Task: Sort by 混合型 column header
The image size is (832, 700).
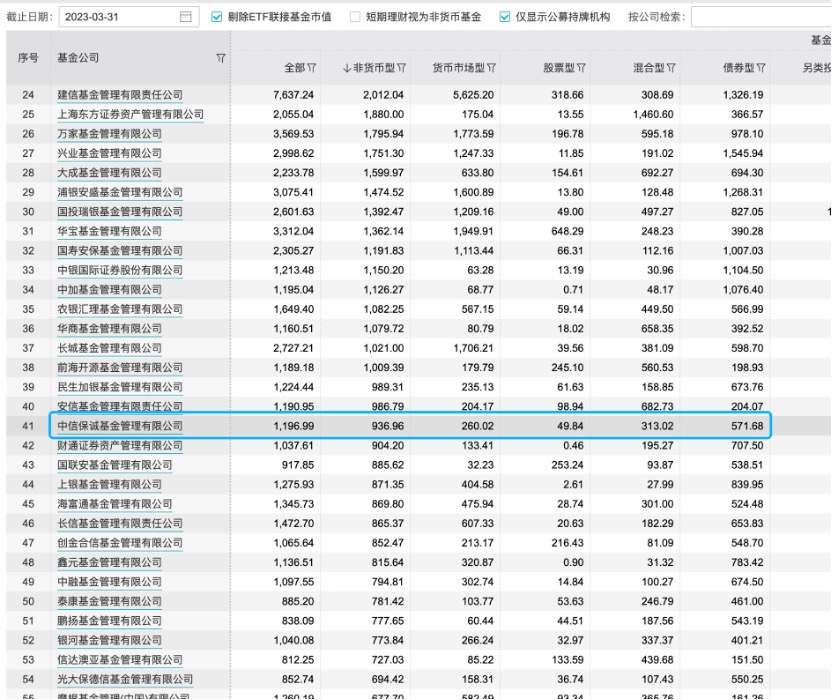Action: (649, 68)
